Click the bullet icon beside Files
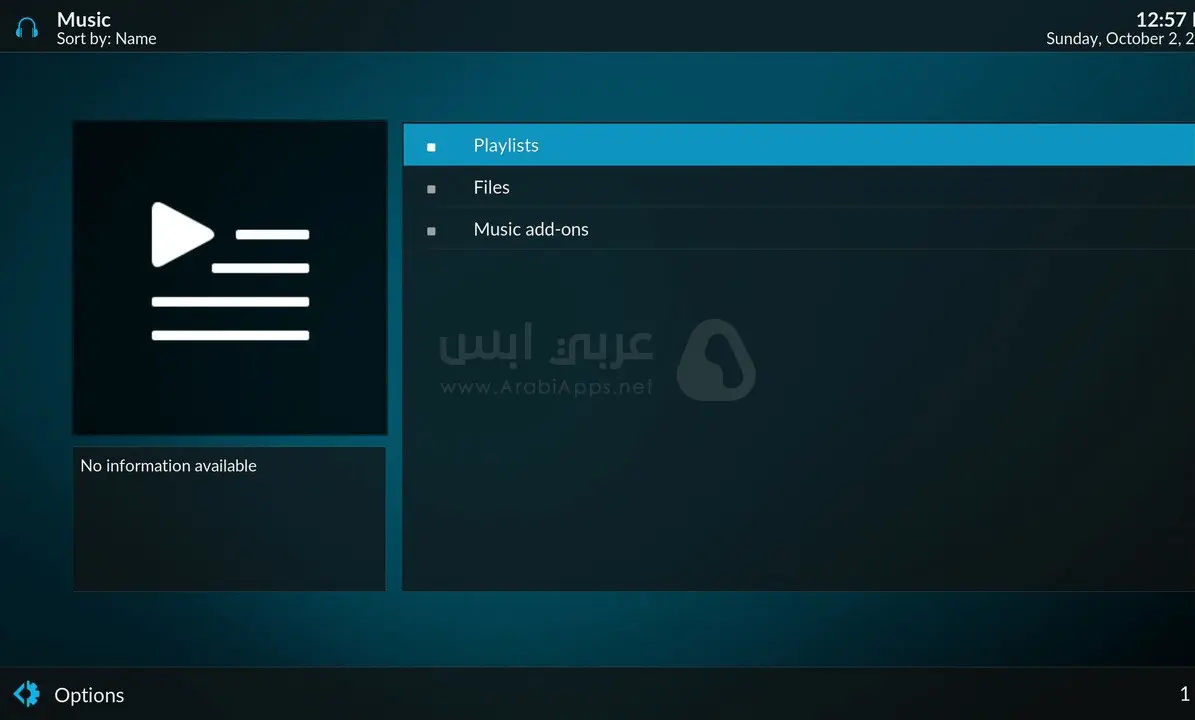The image size is (1195, 720). click(431, 188)
